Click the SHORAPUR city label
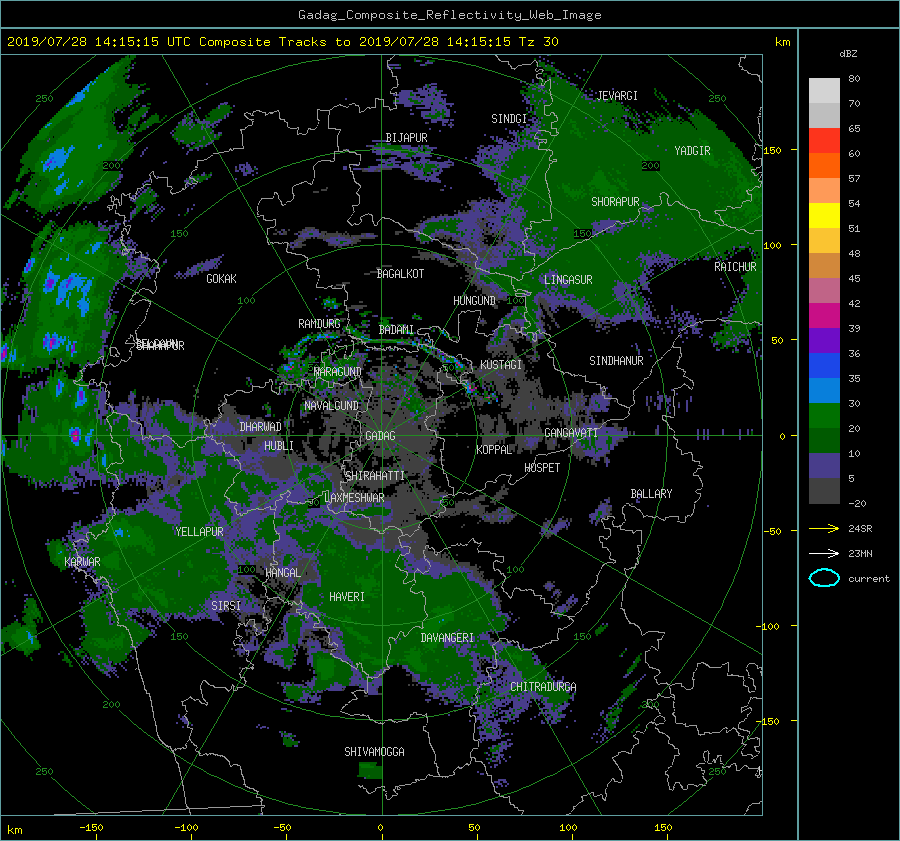The width and height of the screenshot is (900, 841). (x=615, y=202)
